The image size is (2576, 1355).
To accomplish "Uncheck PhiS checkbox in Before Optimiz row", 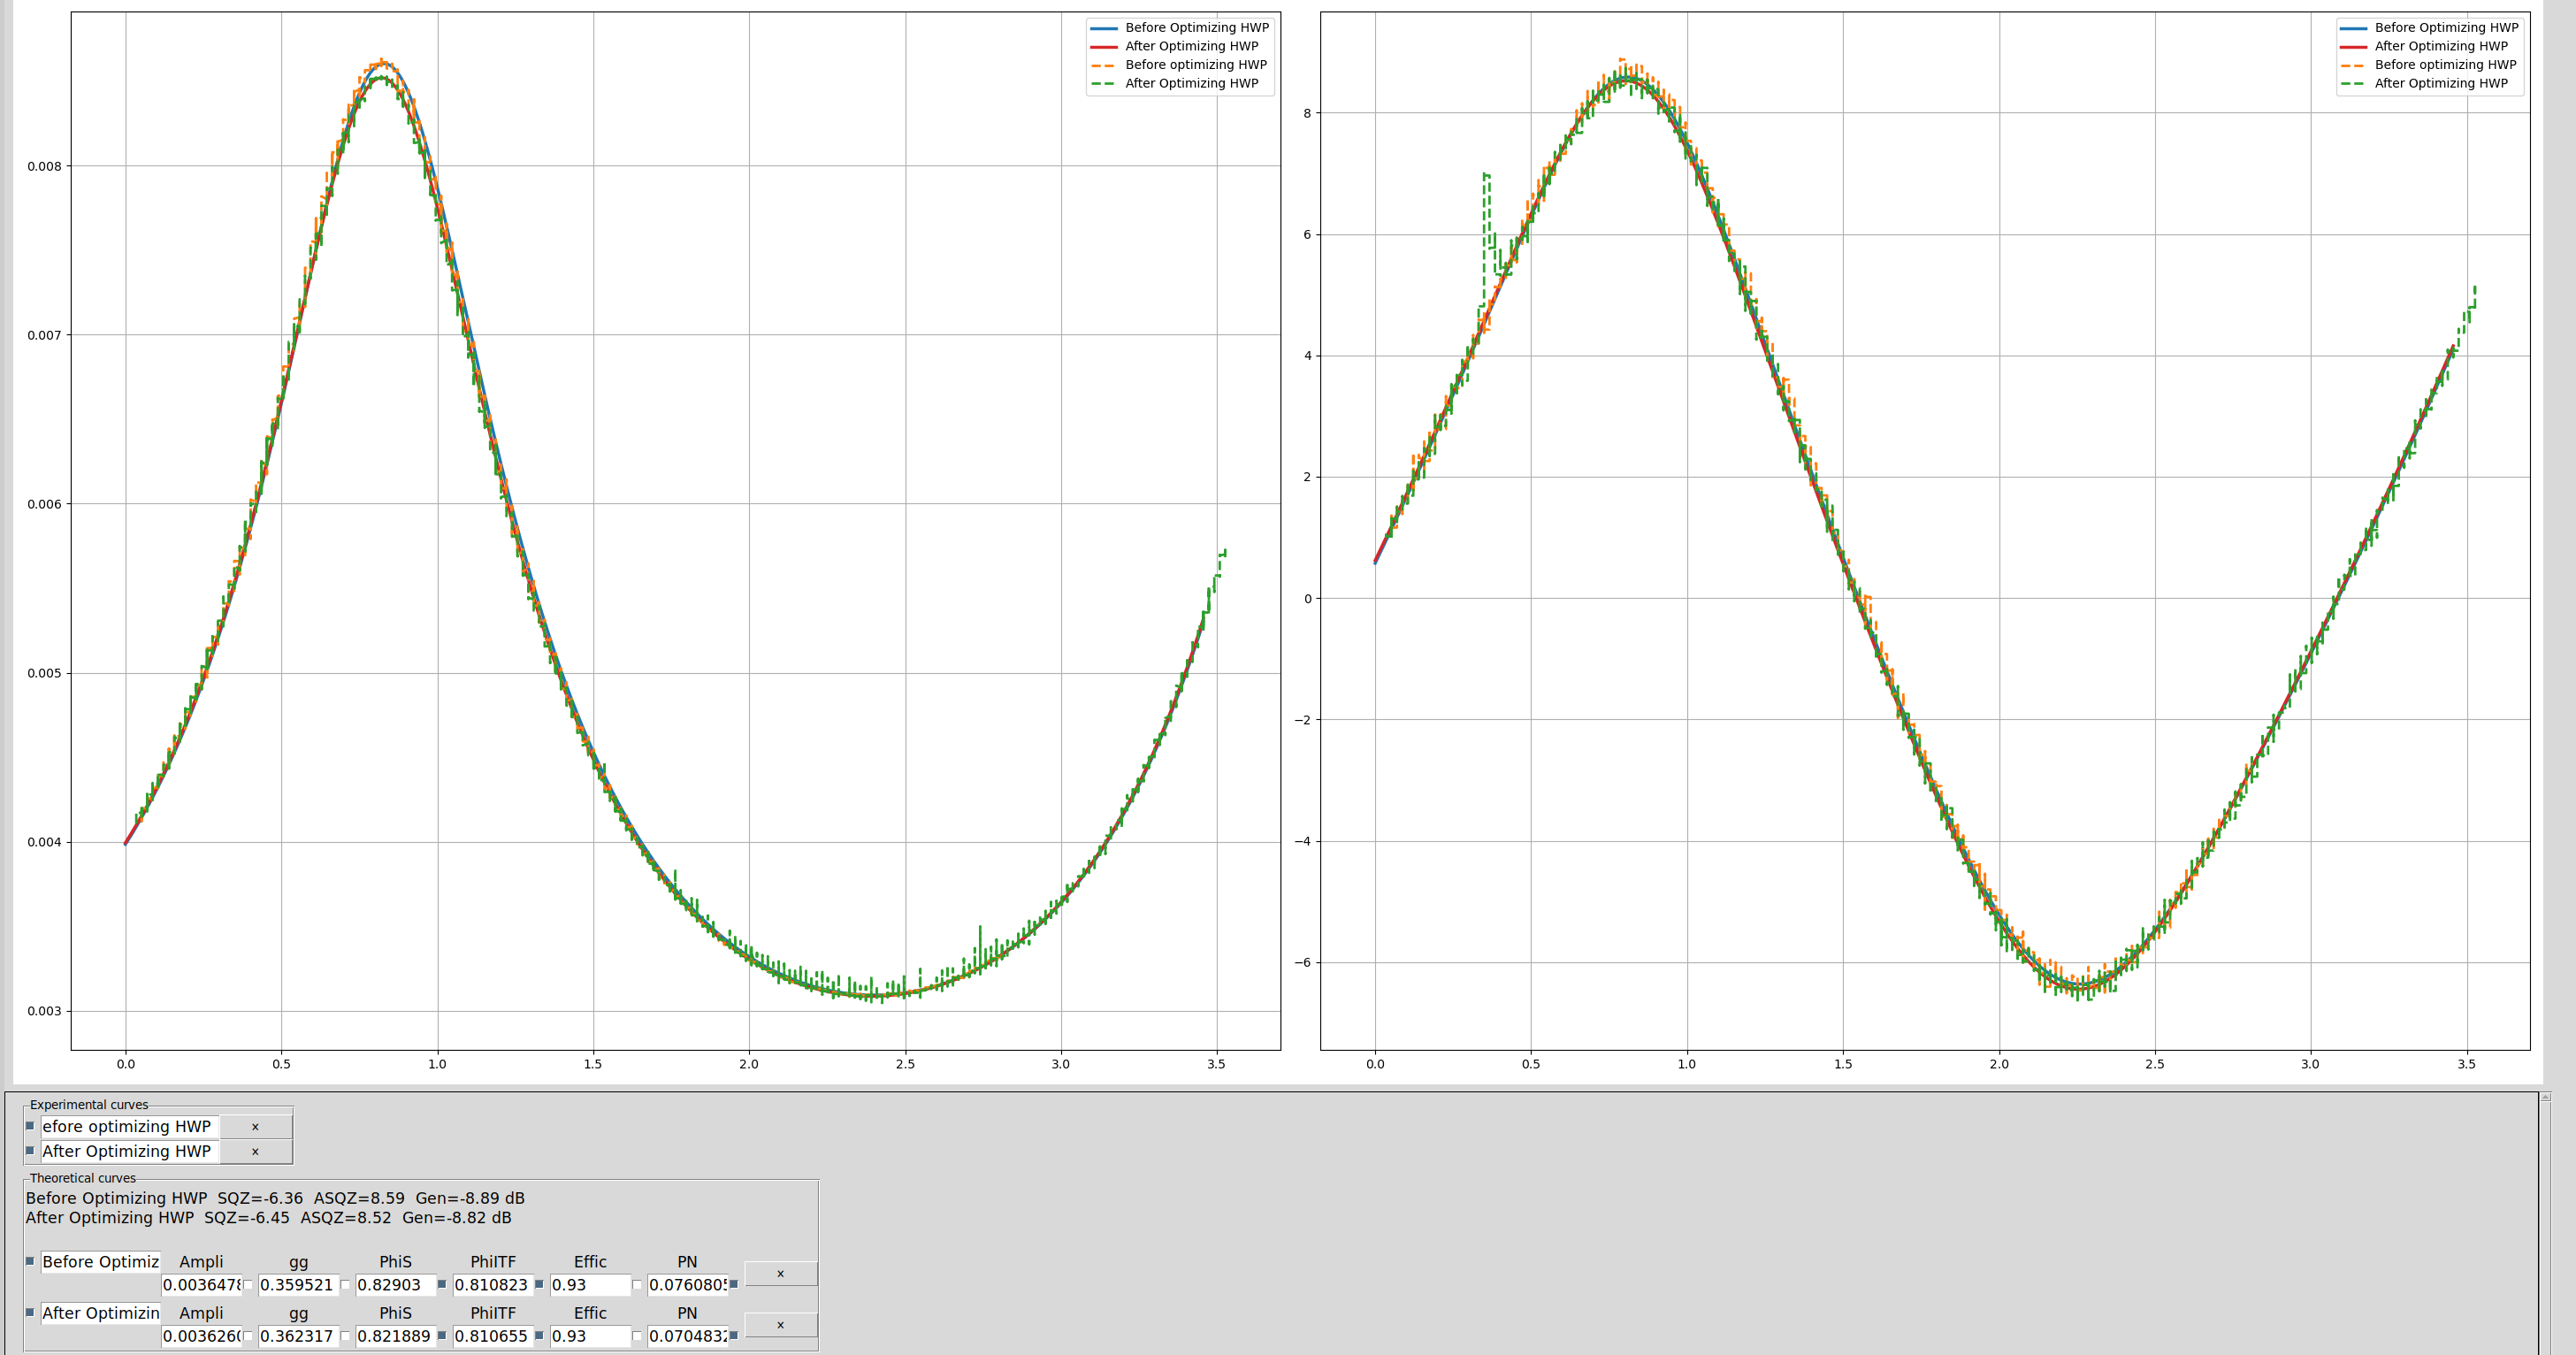I will pyautogui.click(x=442, y=1285).
